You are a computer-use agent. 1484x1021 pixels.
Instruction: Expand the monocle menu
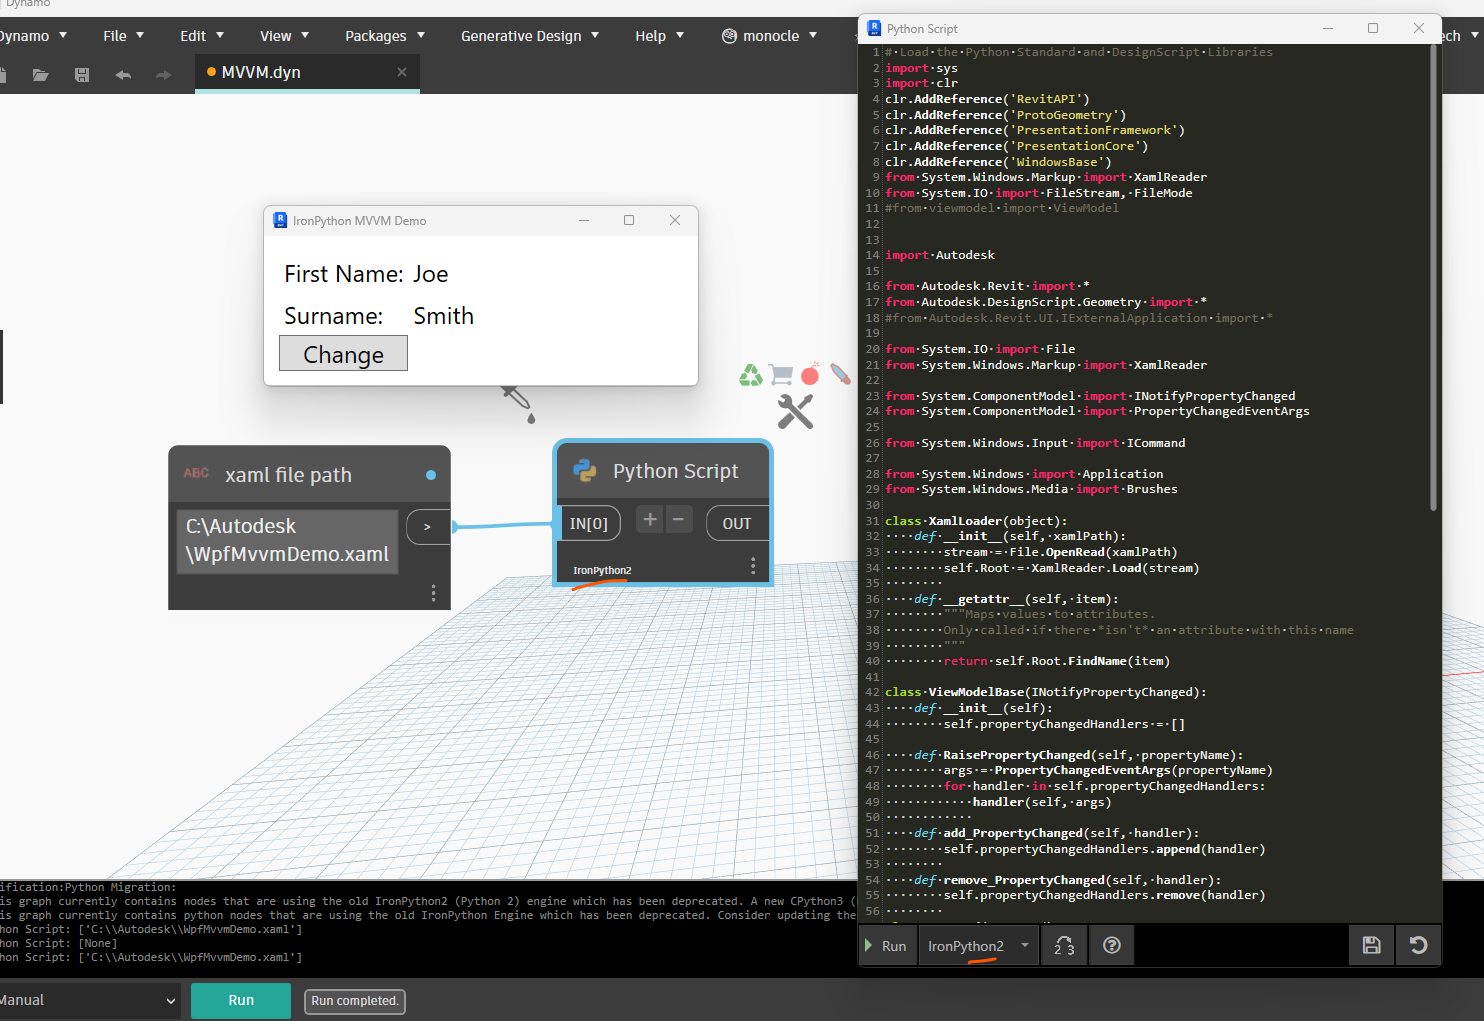[813, 36]
